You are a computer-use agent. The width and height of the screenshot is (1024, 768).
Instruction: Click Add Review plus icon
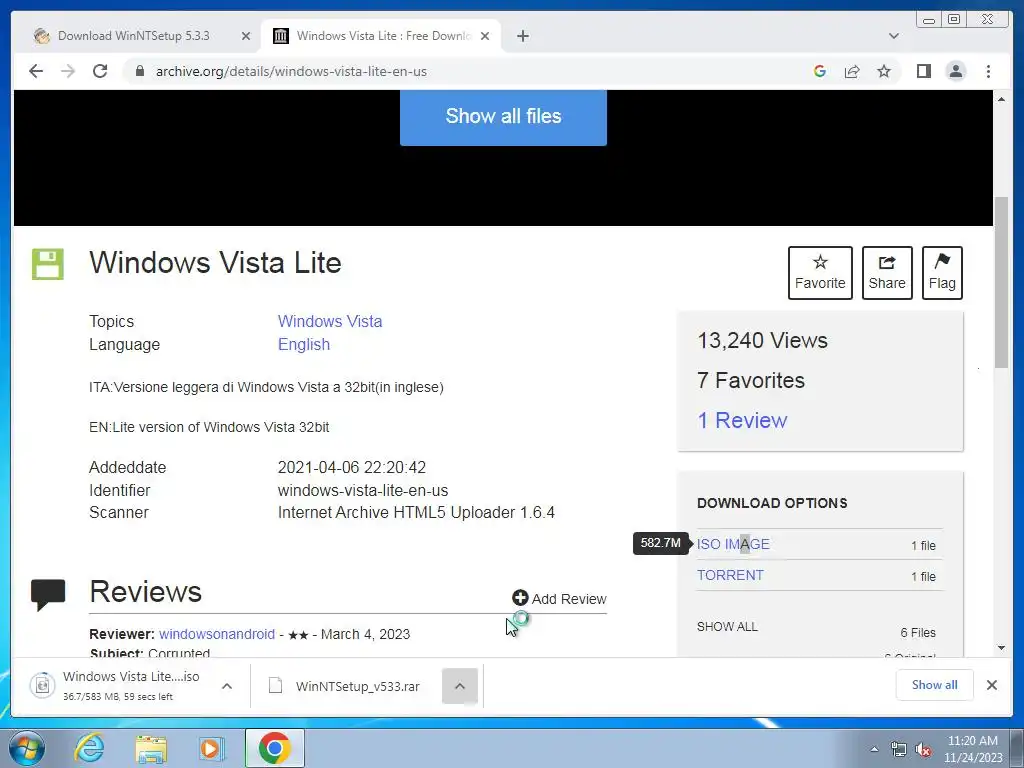point(520,598)
